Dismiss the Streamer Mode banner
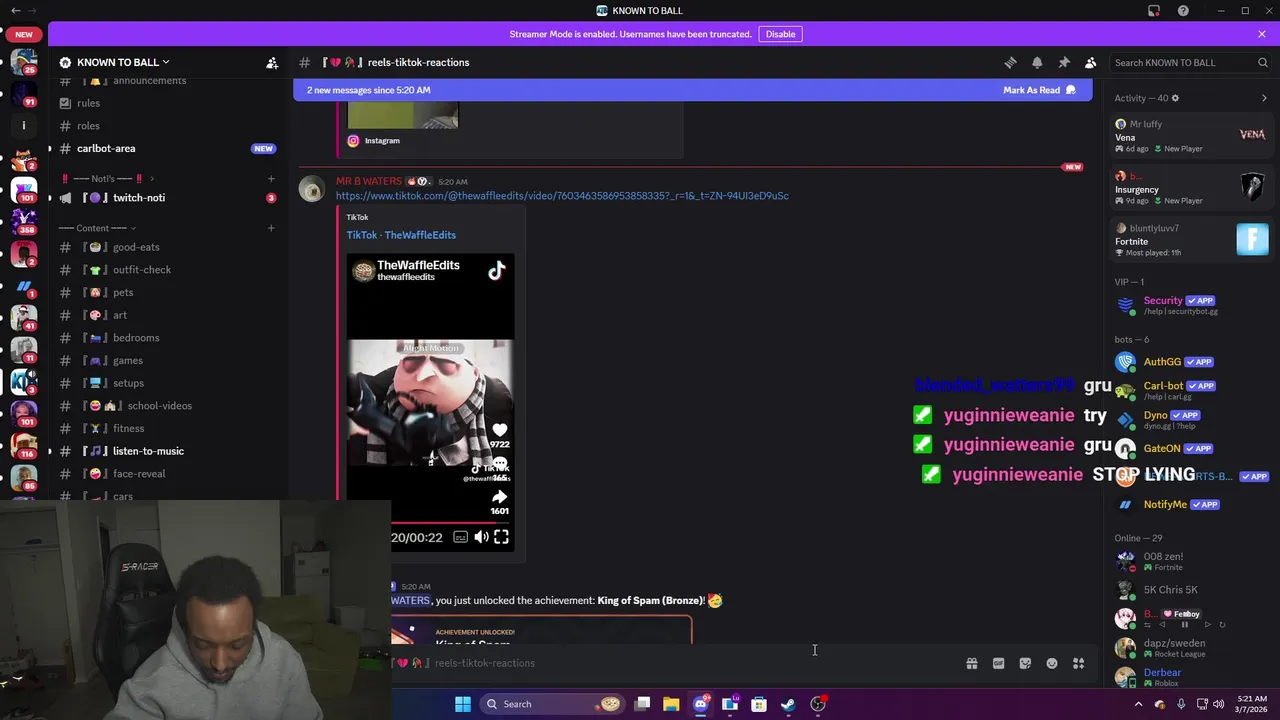The image size is (1280, 720). 1262,34
